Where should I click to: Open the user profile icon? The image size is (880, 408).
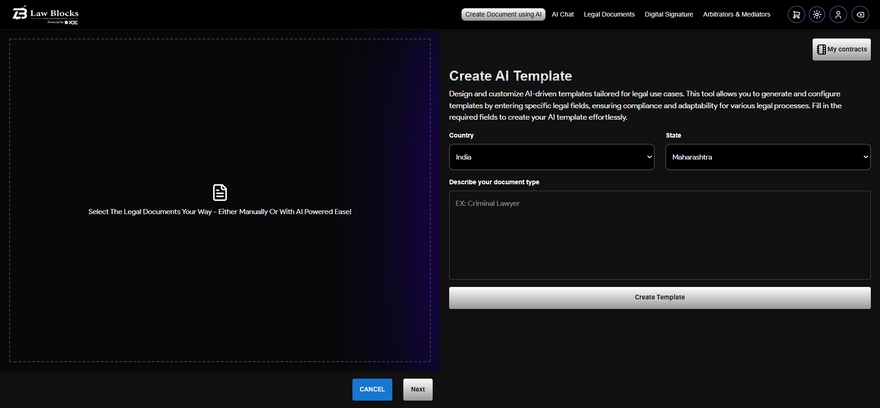point(838,15)
